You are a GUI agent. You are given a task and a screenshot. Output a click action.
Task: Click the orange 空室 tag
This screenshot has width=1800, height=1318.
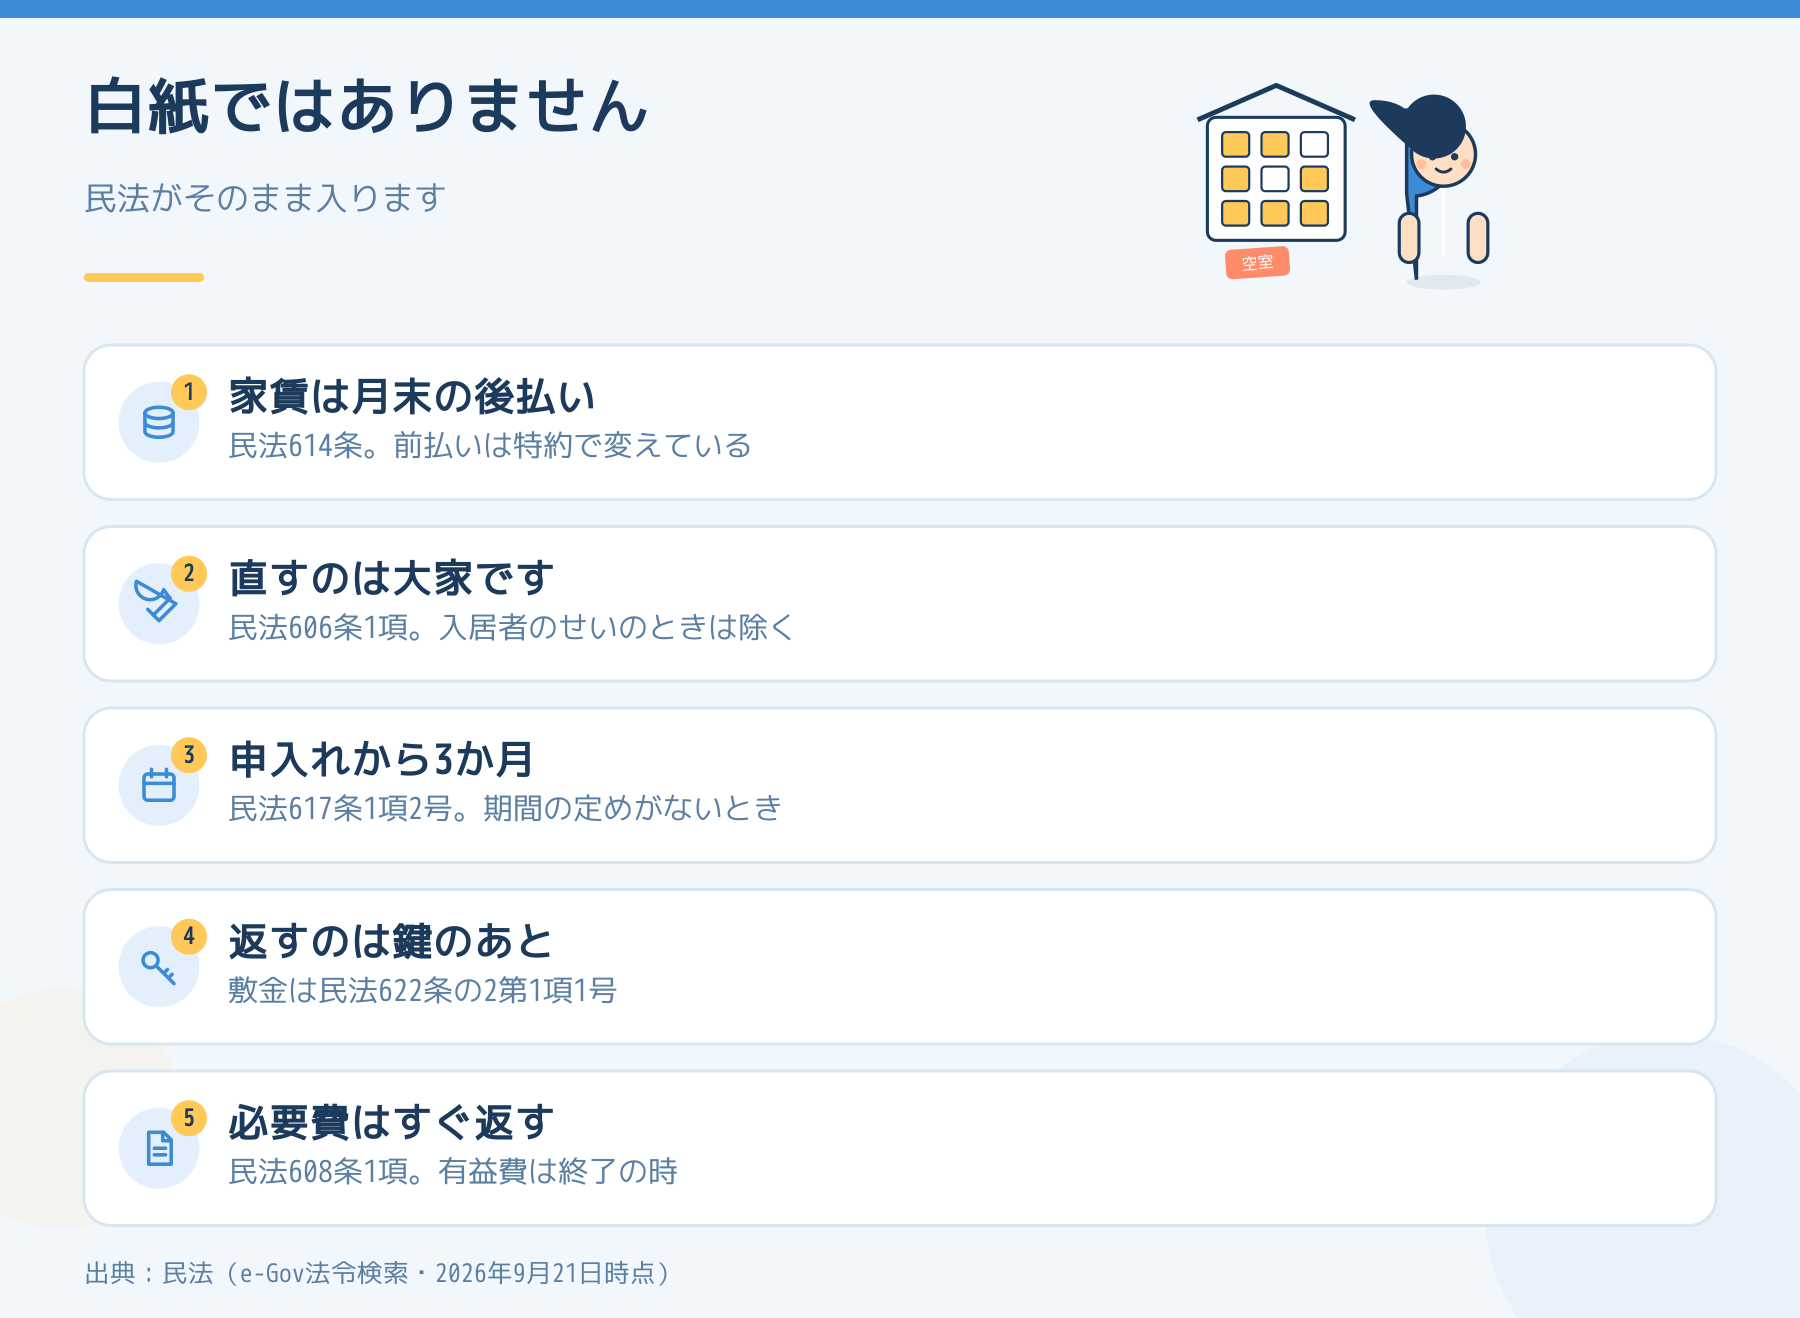click(1258, 263)
